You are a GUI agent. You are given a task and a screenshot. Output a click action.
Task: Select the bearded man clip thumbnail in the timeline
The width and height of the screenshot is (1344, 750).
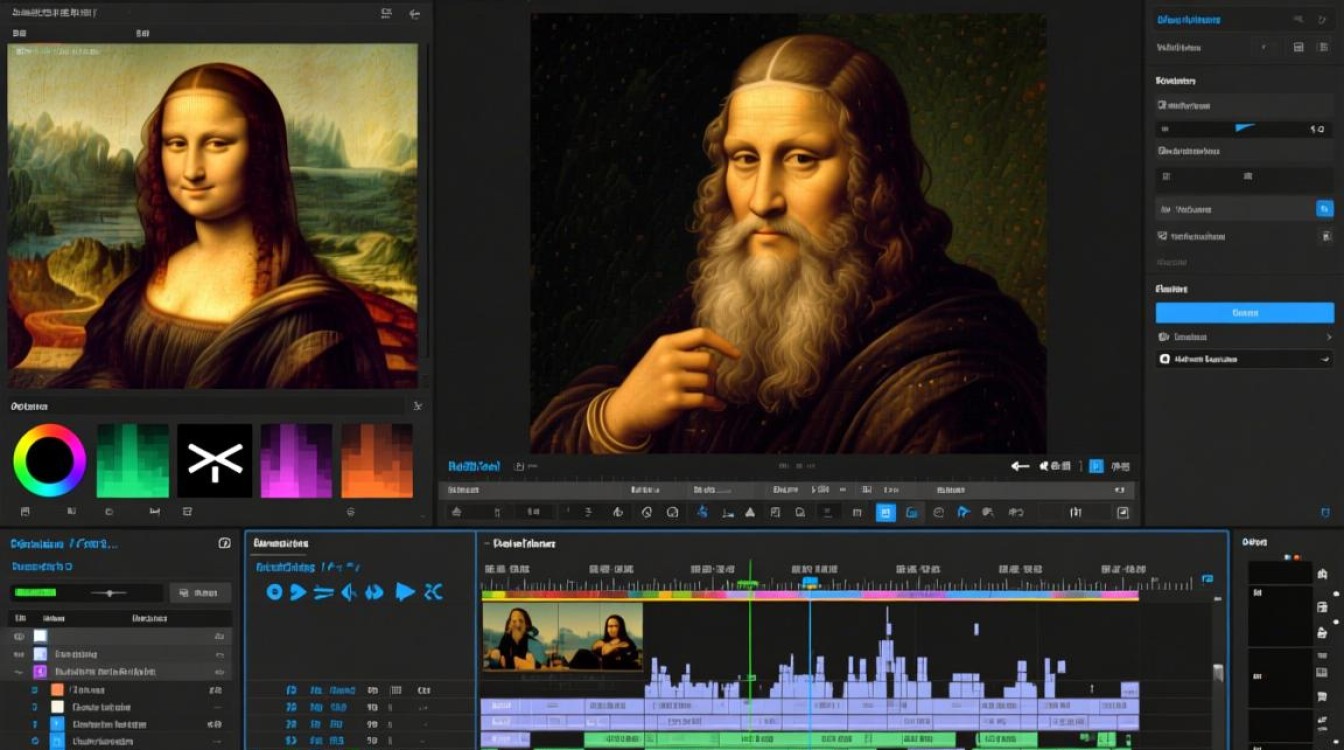(520, 636)
